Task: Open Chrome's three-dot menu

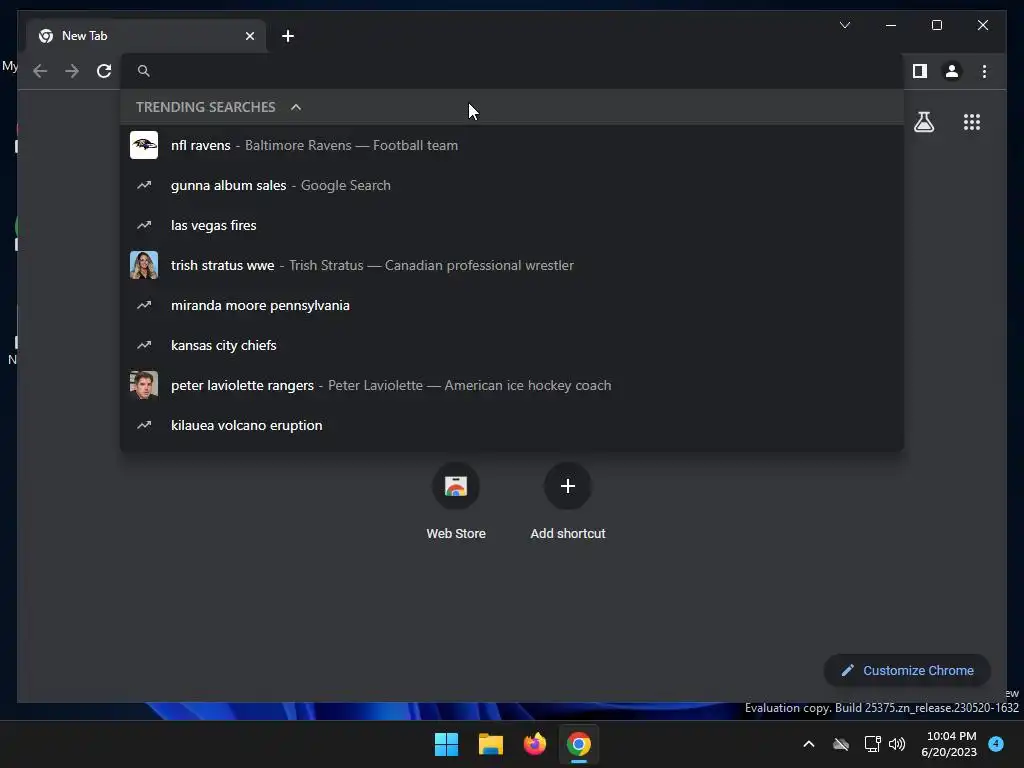Action: tap(984, 71)
